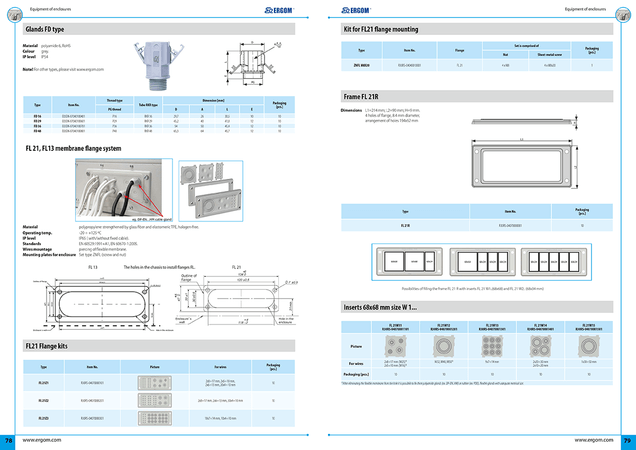
Task: Click the 'IP level' label under Glands FD type
Action: click(x=29, y=57)
